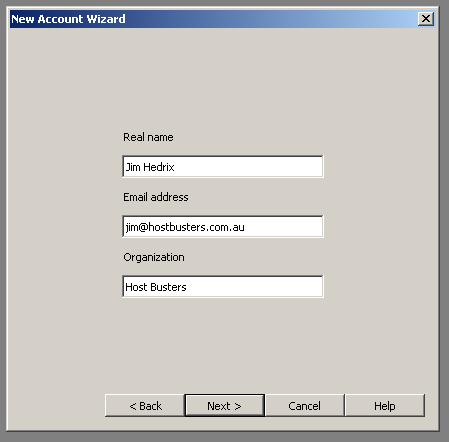Click the Next > button
Screen dimensions: 449x442
[x=225, y=405]
